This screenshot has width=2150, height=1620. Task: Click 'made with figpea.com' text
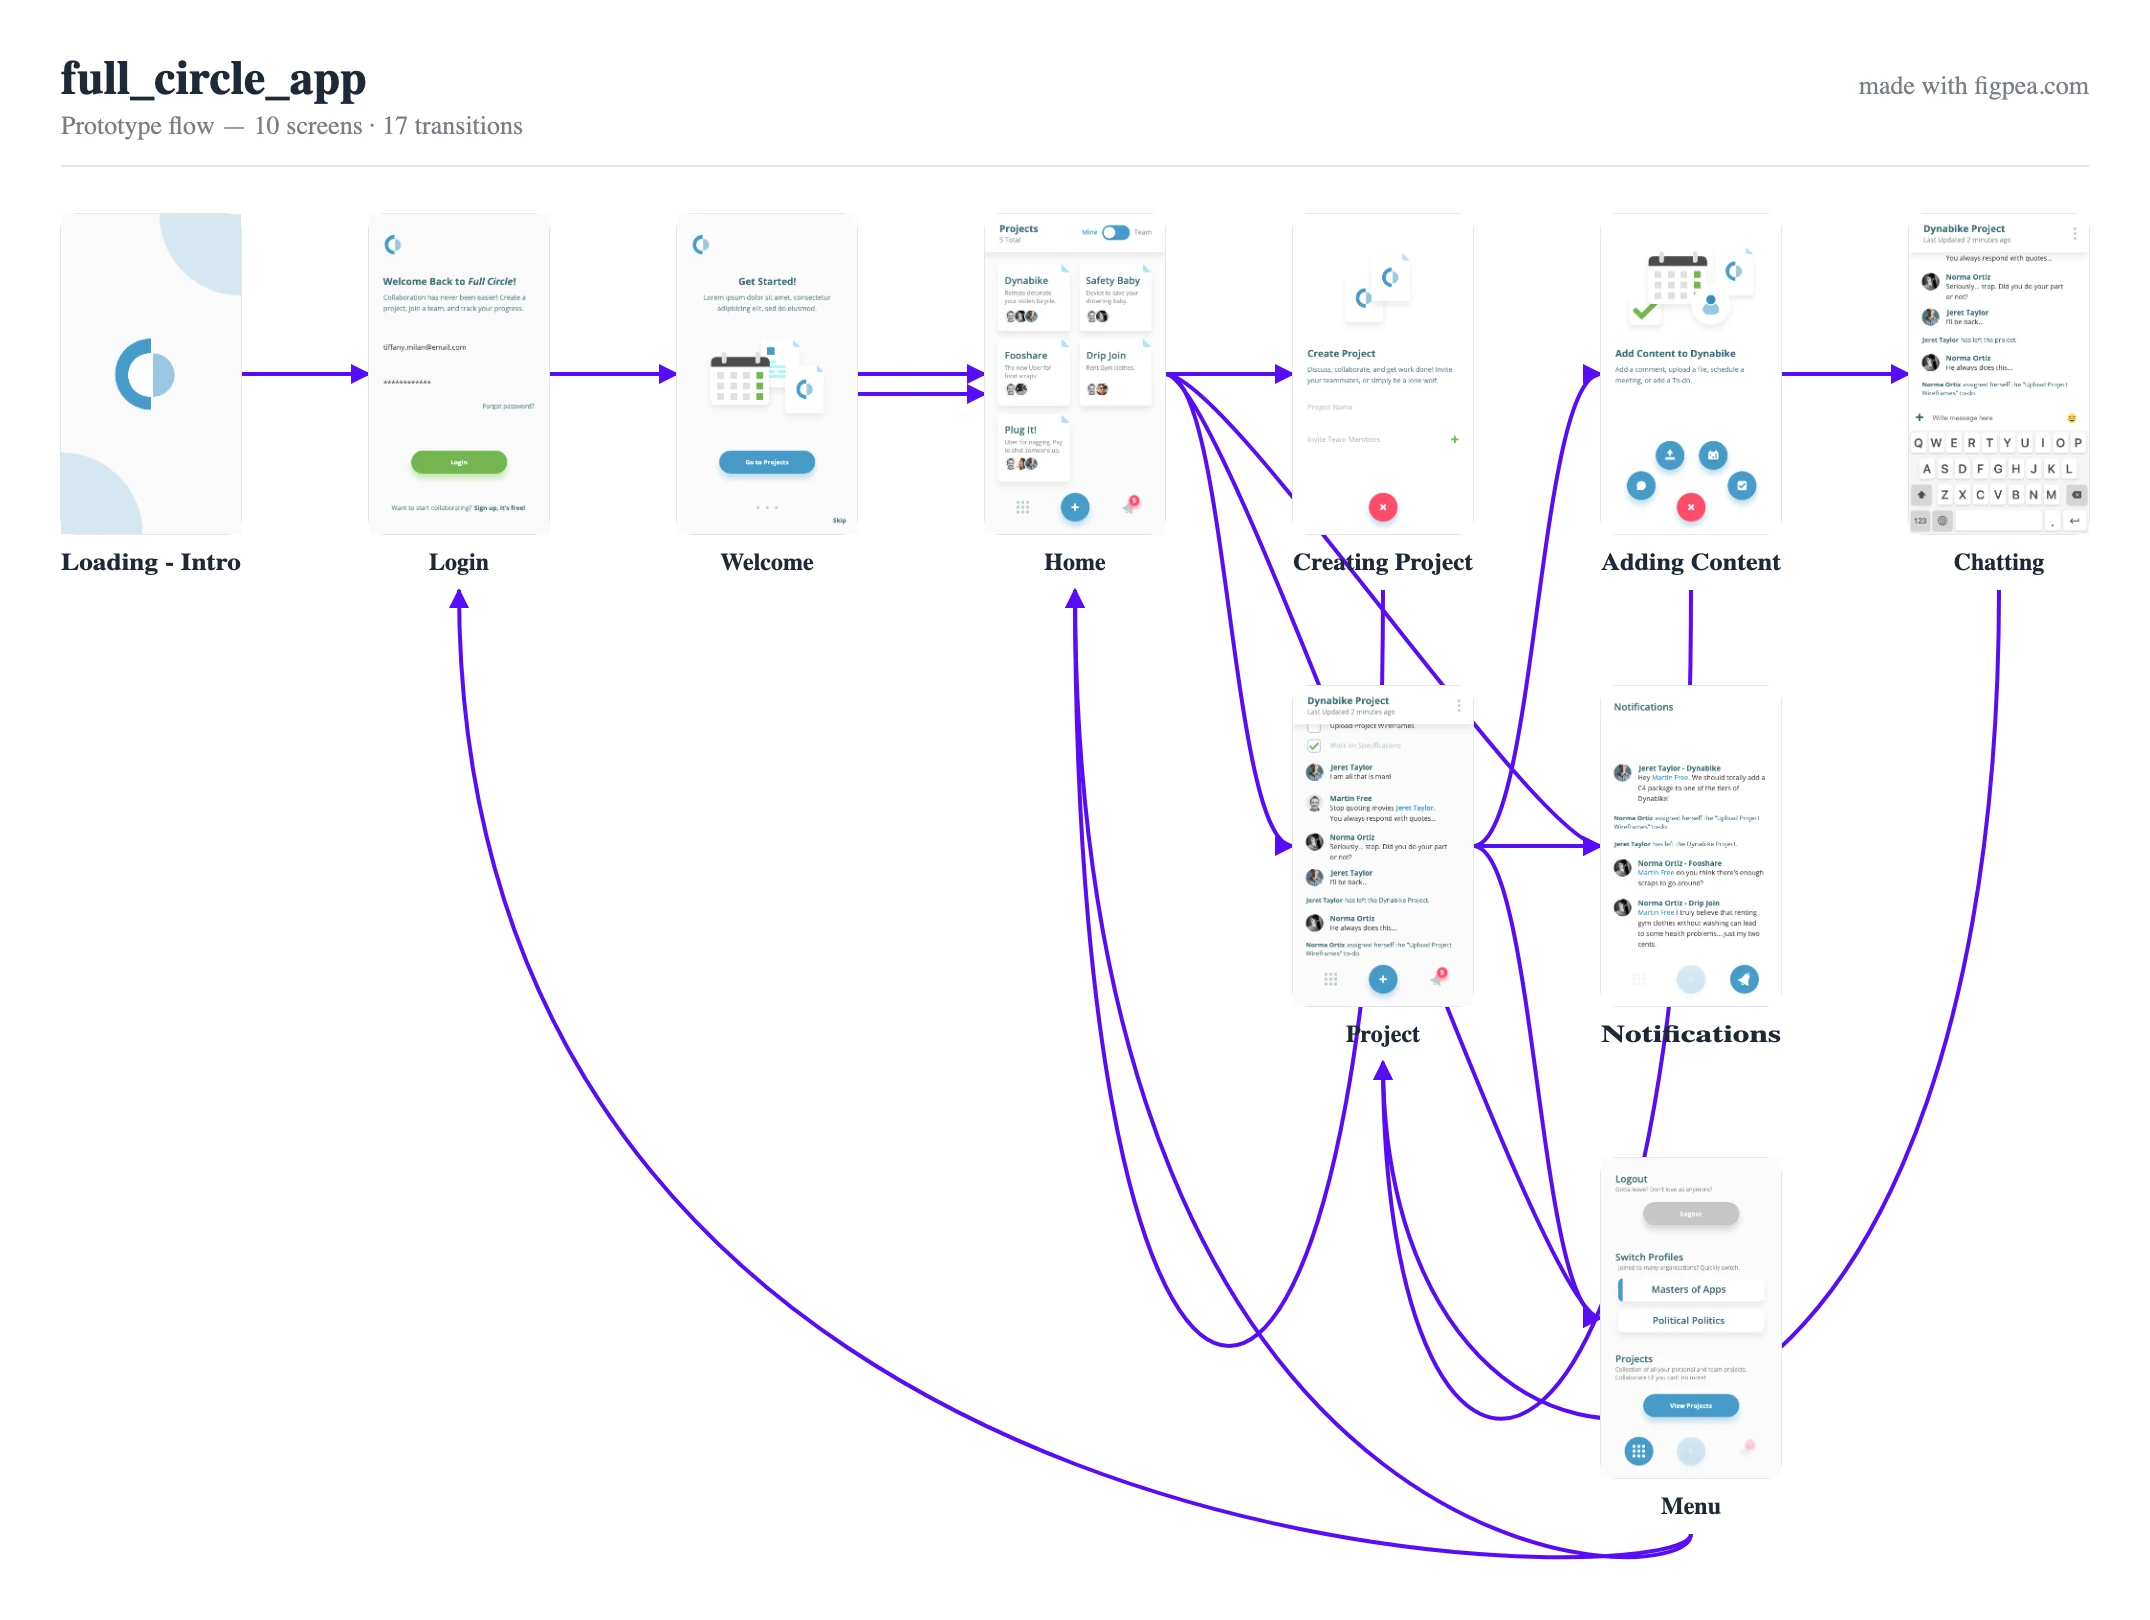click(x=1973, y=86)
